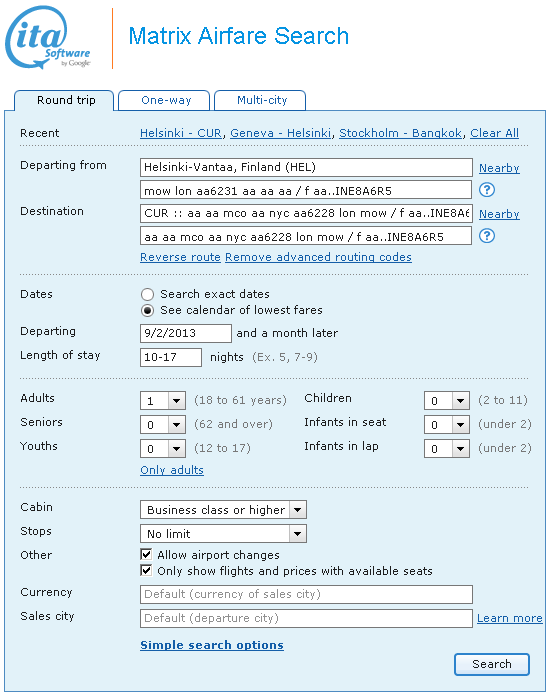Select Search exact dates radio button

pyautogui.click(x=147, y=294)
